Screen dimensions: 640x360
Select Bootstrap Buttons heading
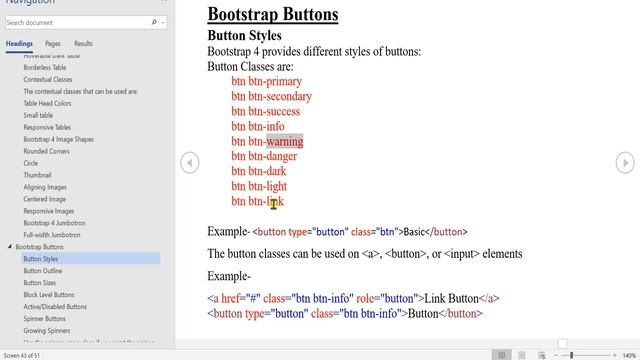pos(40,247)
